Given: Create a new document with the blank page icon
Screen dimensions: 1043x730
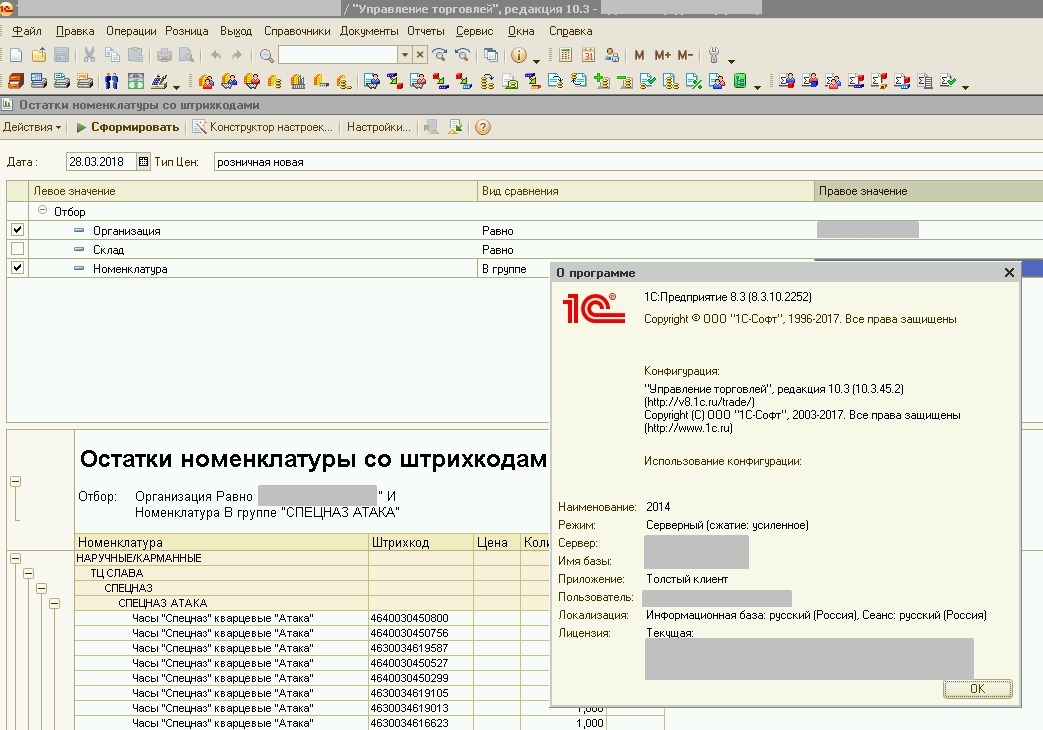Looking at the screenshot, I should pyautogui.click(x=17, y=55).
